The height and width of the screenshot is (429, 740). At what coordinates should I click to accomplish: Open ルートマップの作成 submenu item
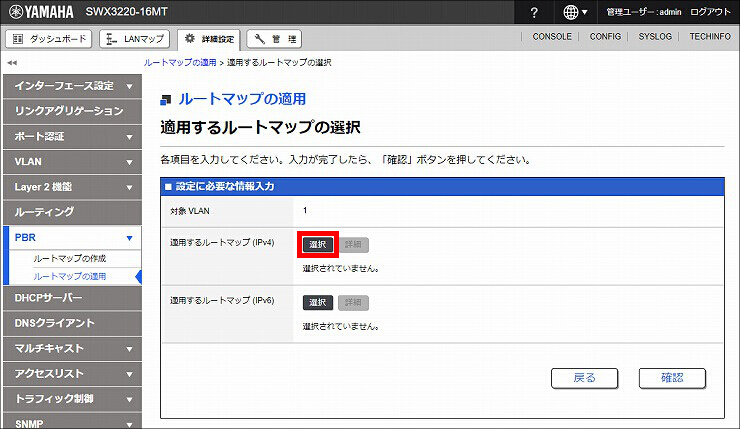[x=69, y=258]
